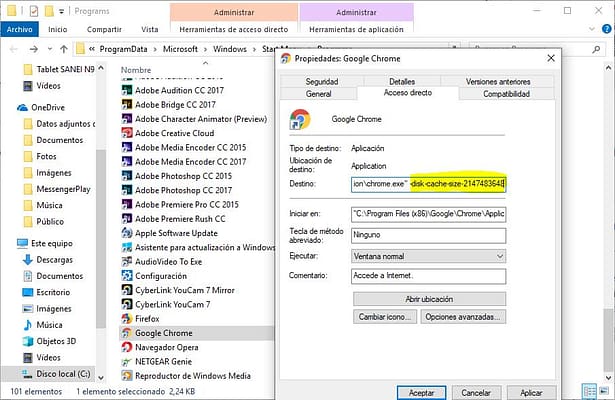Click the Apple Software Update icon

pyautogui.click(x=127, y=233)
